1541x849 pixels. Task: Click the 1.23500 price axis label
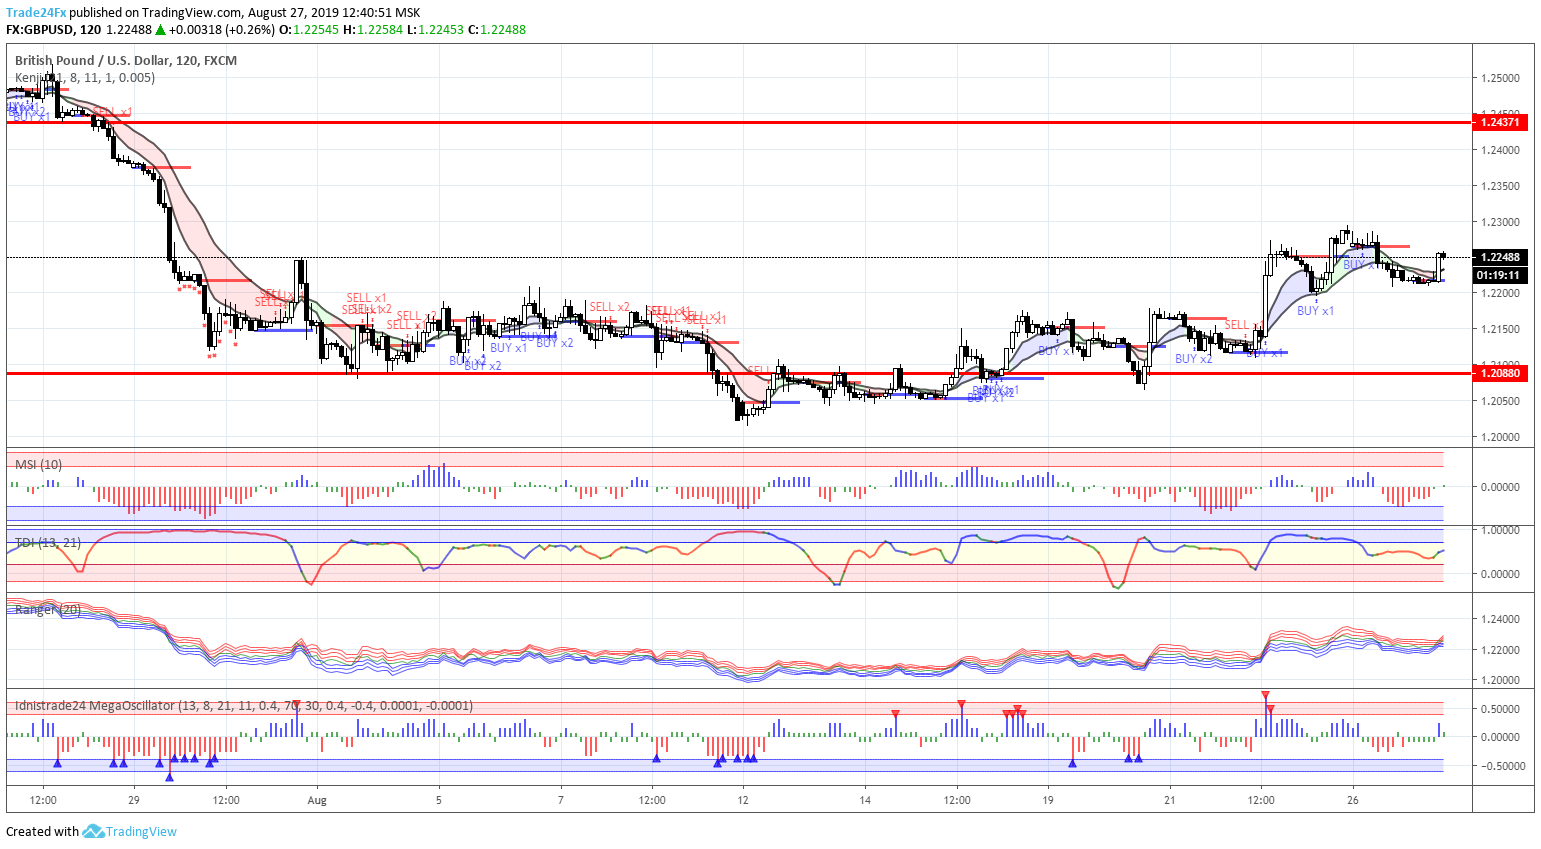[1500, 186]
